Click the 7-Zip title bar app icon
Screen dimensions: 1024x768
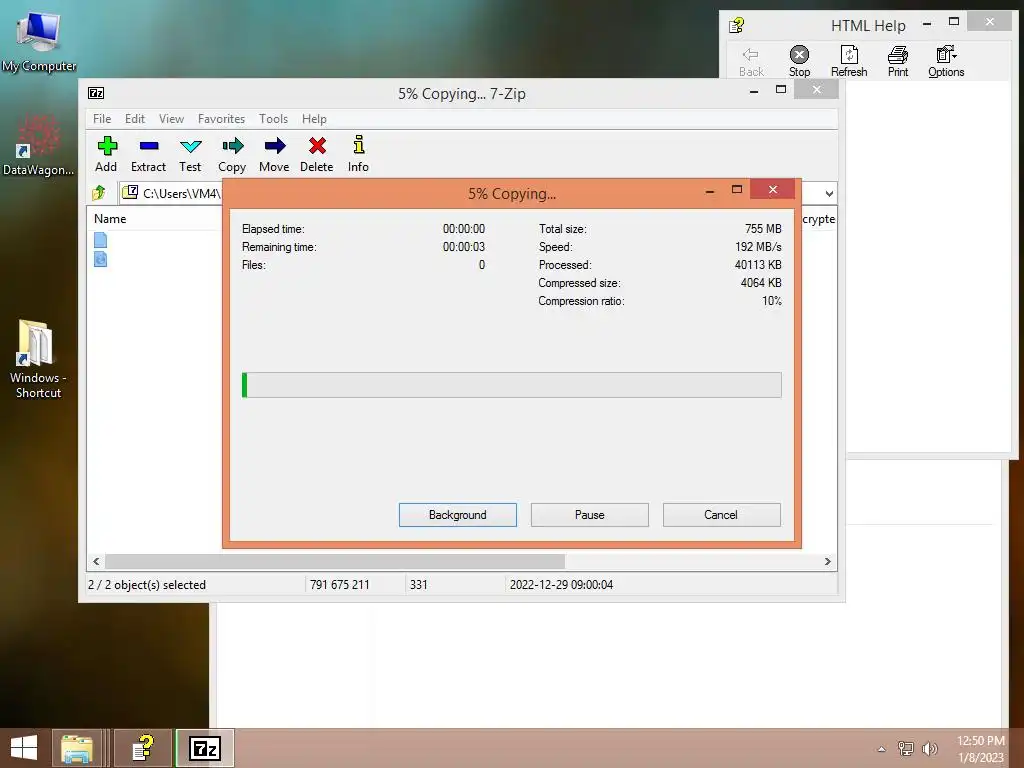click(96, 93)
